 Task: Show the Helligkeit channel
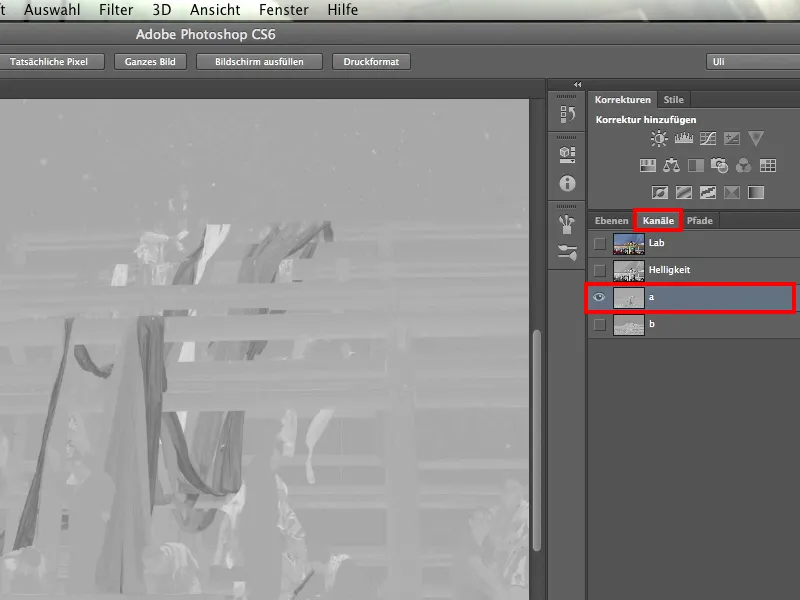[599, 270]
